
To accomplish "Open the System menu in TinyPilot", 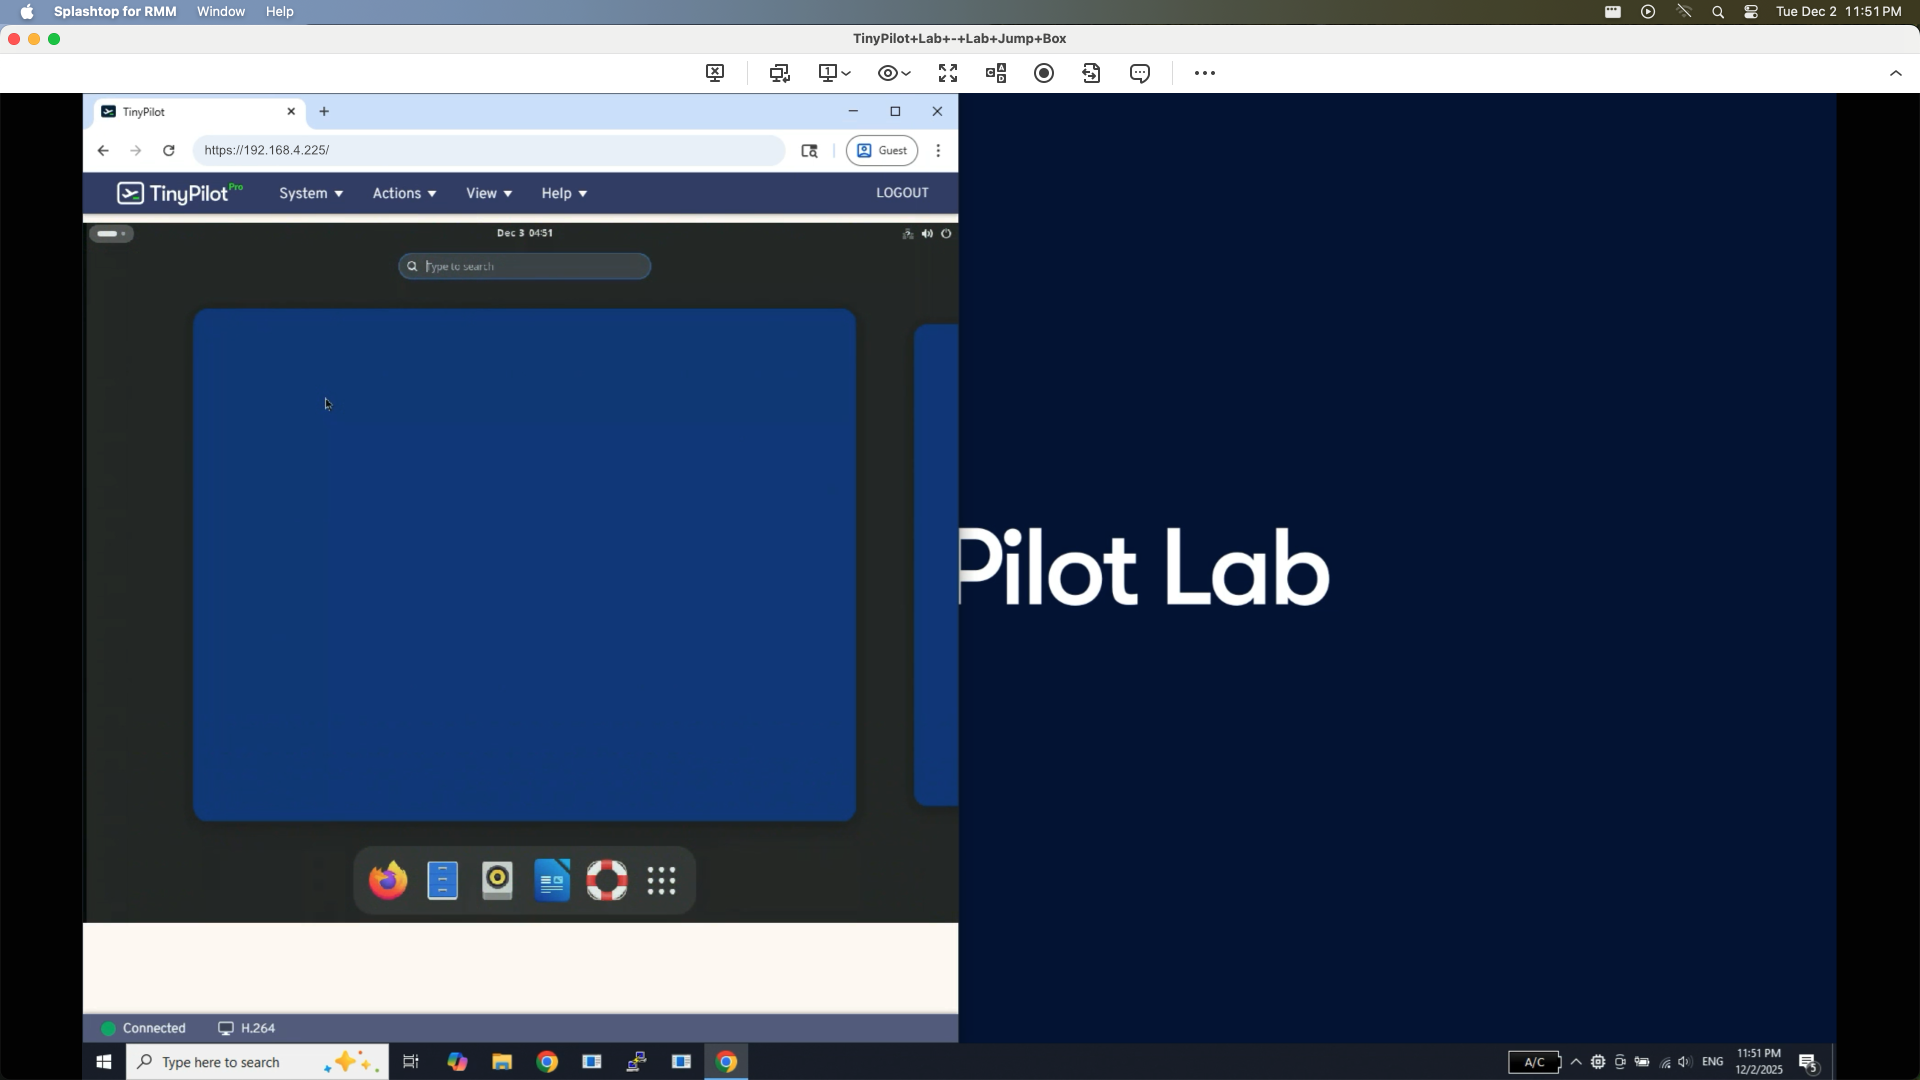I will (310, 193).
